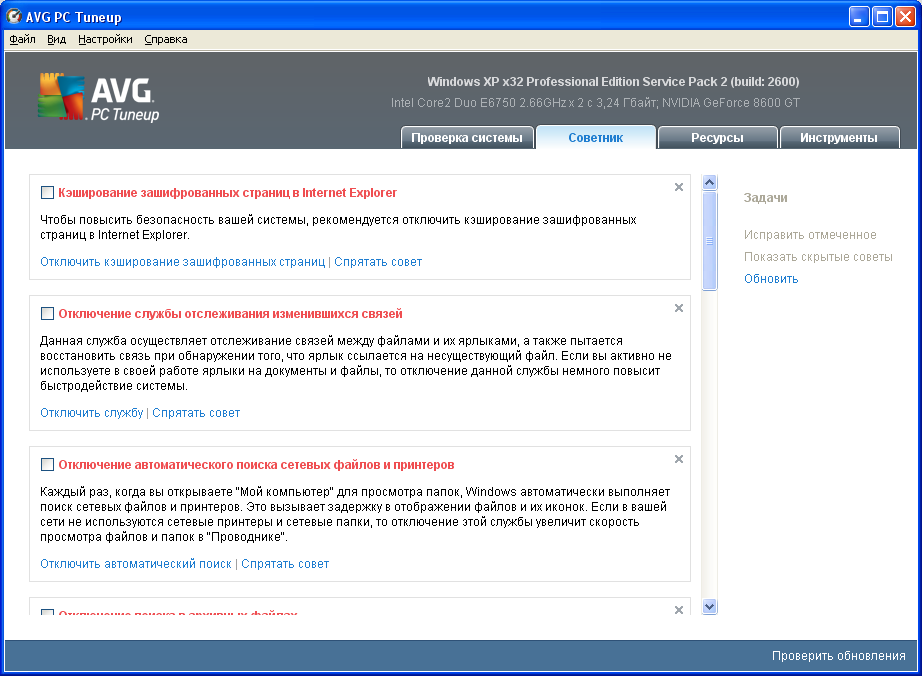Click Показать скрытые советы task

click(x=818, y=257)
